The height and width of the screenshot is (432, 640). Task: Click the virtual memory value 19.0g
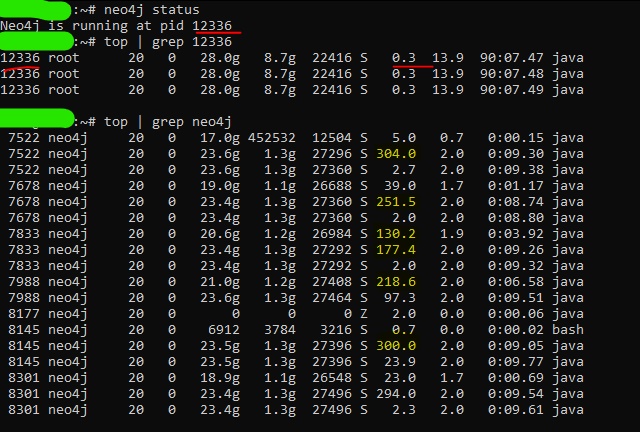pos(220,186)
